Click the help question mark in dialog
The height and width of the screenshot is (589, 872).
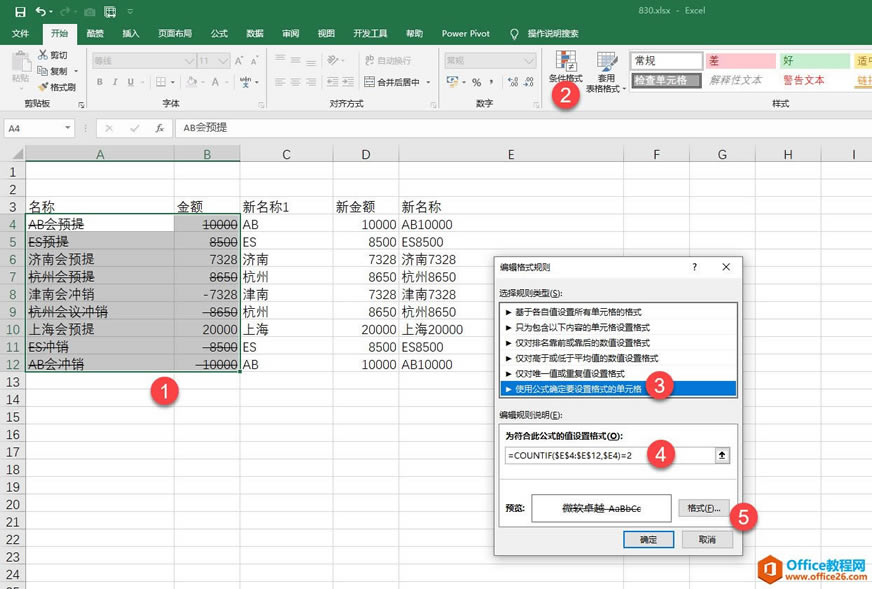(x=695, y=267)
